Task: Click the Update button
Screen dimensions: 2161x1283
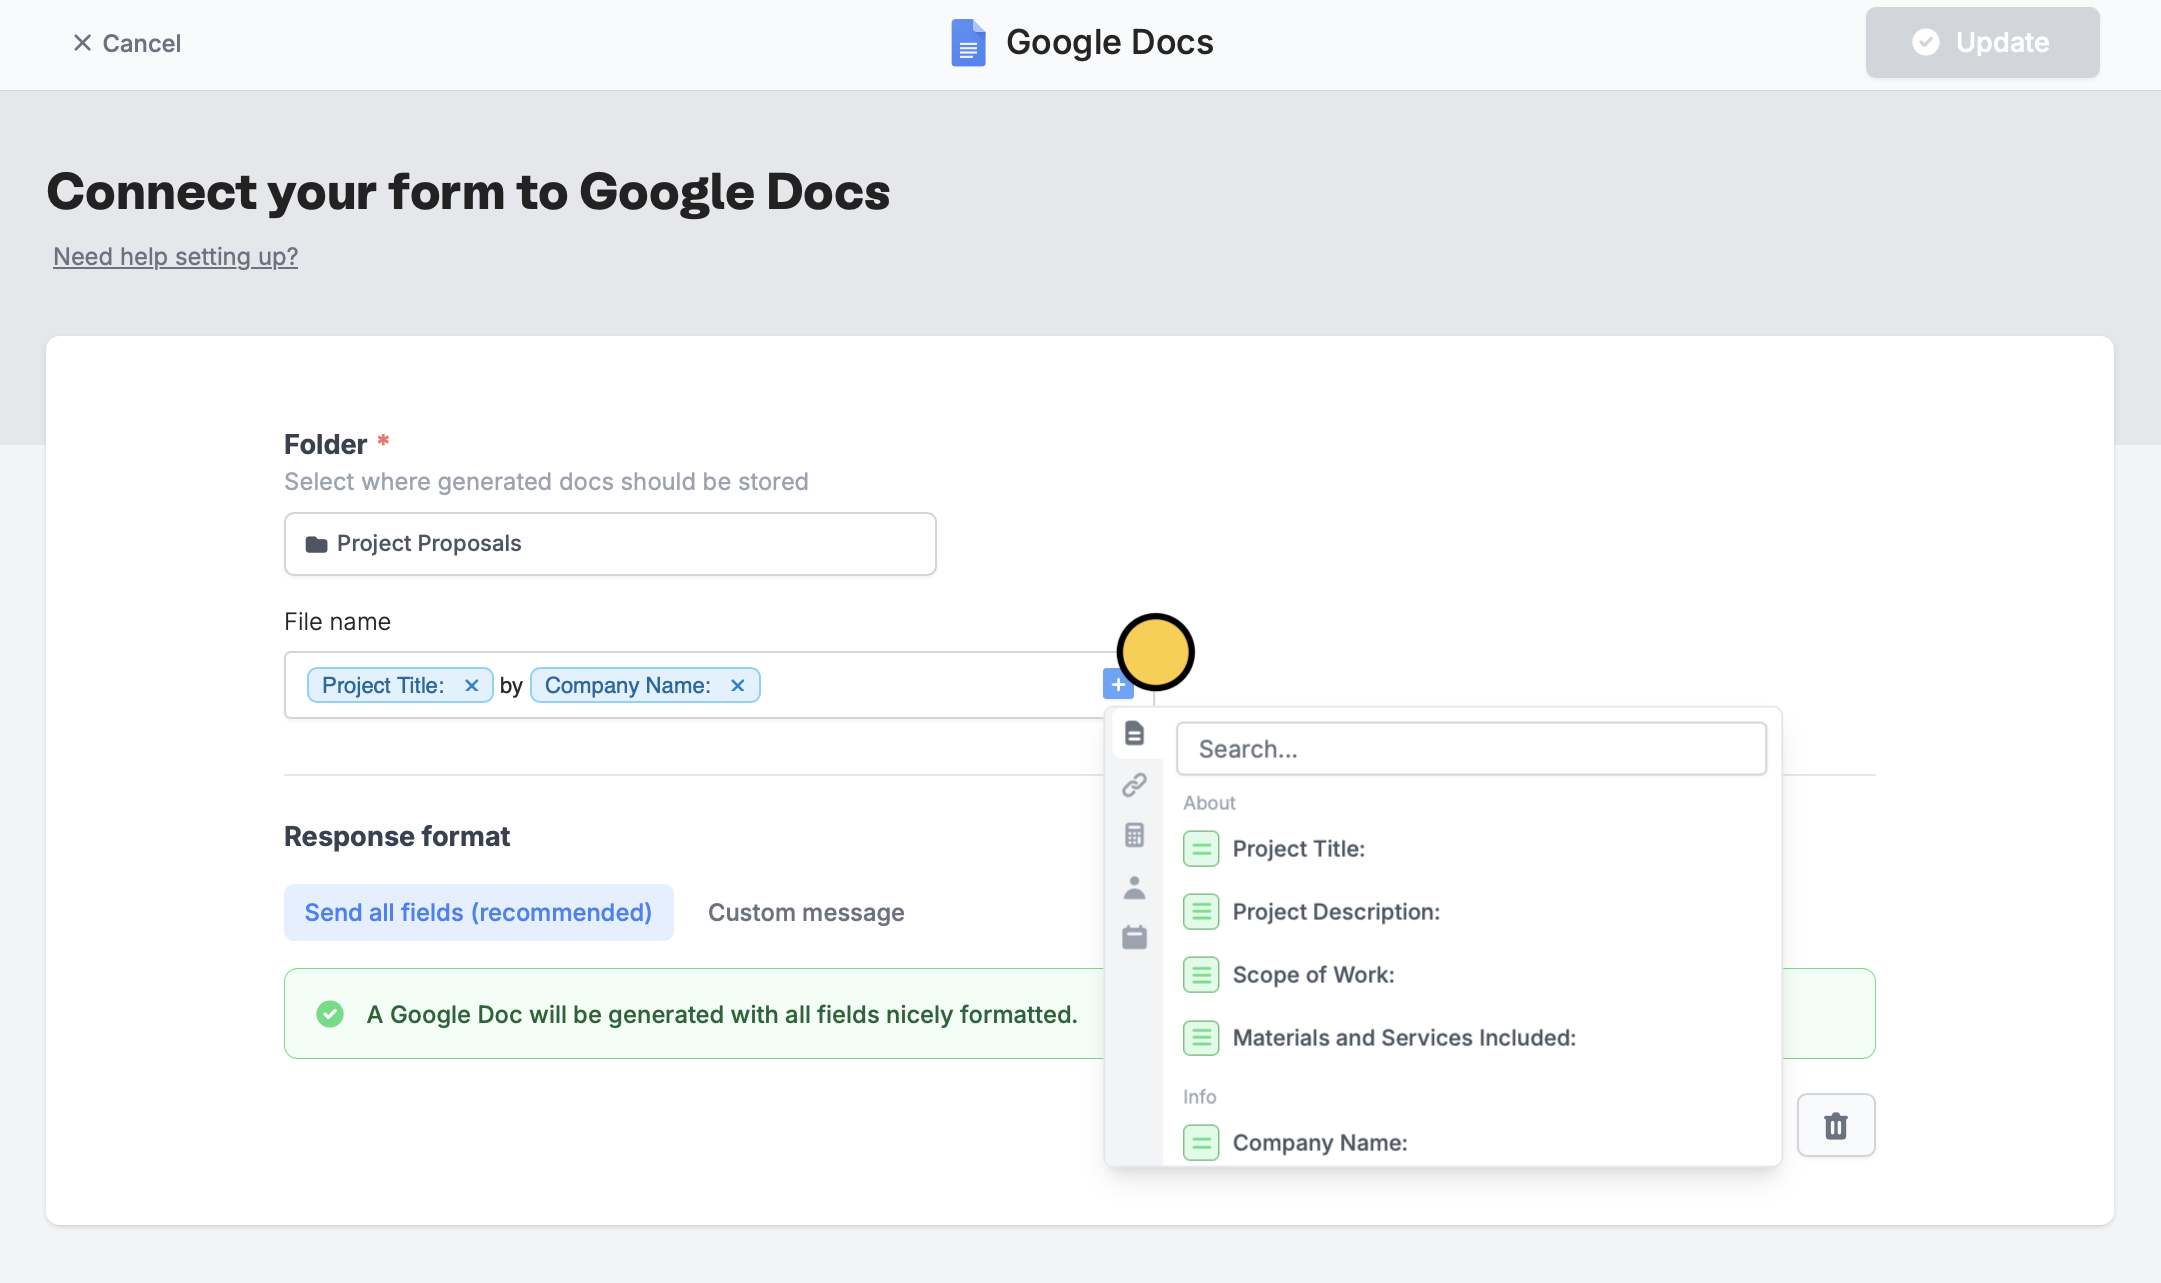Action: click(x=1981, y=42)
